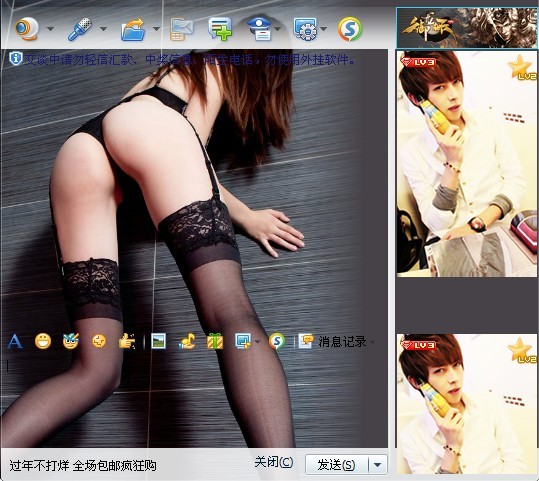Screen dimensions: 539x481
Task: Click the Sogou S icon in top toolbar
Action: pyautogui.click(x=350, y=29)
